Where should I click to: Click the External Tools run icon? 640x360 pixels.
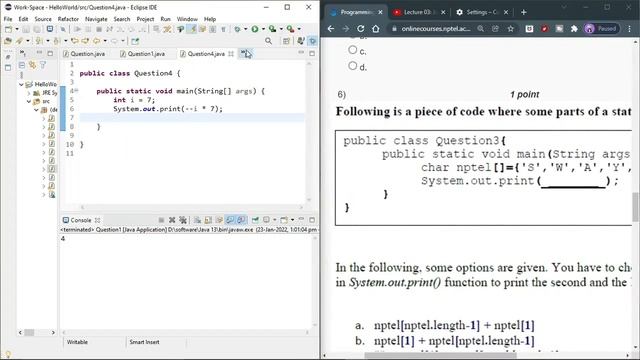click(x=291, y=29)
